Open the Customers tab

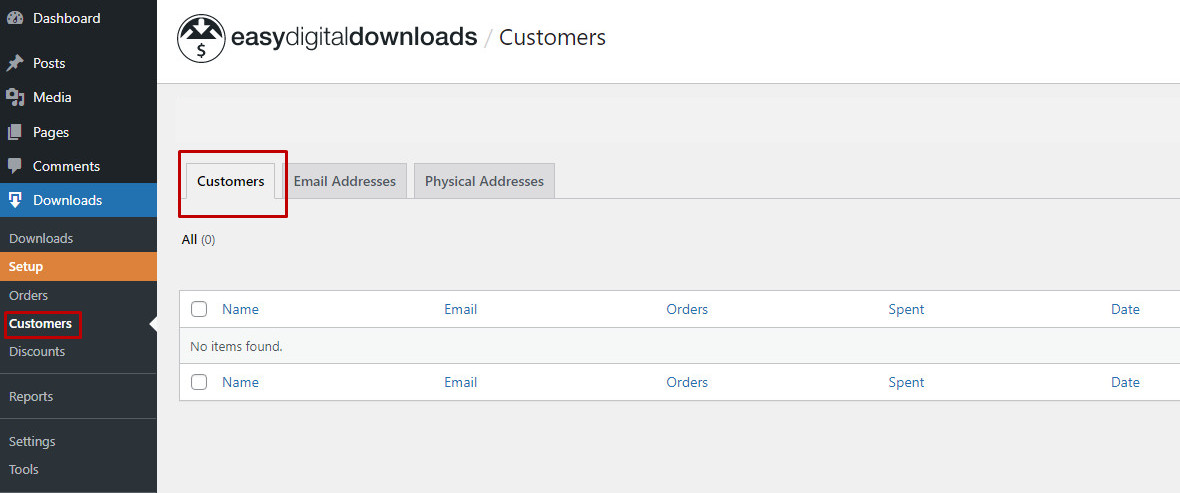click(231, 181)
